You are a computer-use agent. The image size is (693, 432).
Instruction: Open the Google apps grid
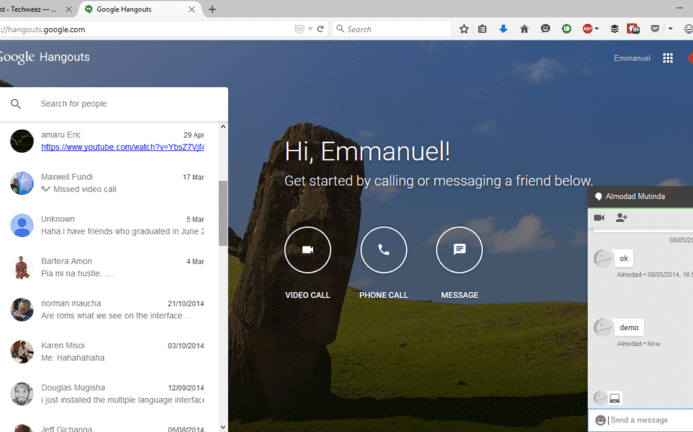point(668,58)
